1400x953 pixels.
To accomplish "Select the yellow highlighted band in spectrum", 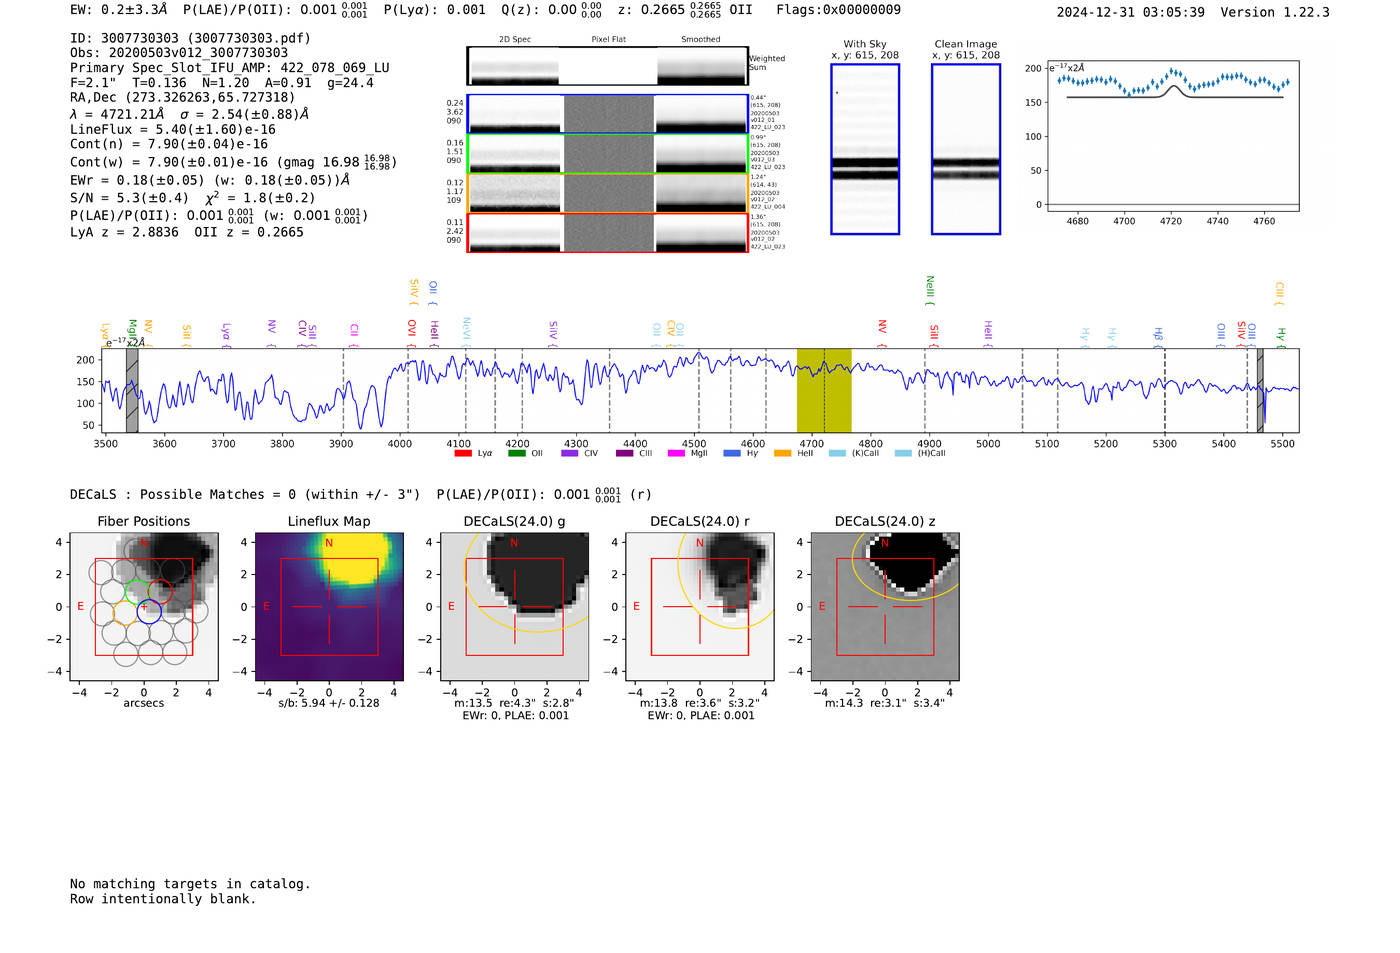I will [x=823, y=390].
